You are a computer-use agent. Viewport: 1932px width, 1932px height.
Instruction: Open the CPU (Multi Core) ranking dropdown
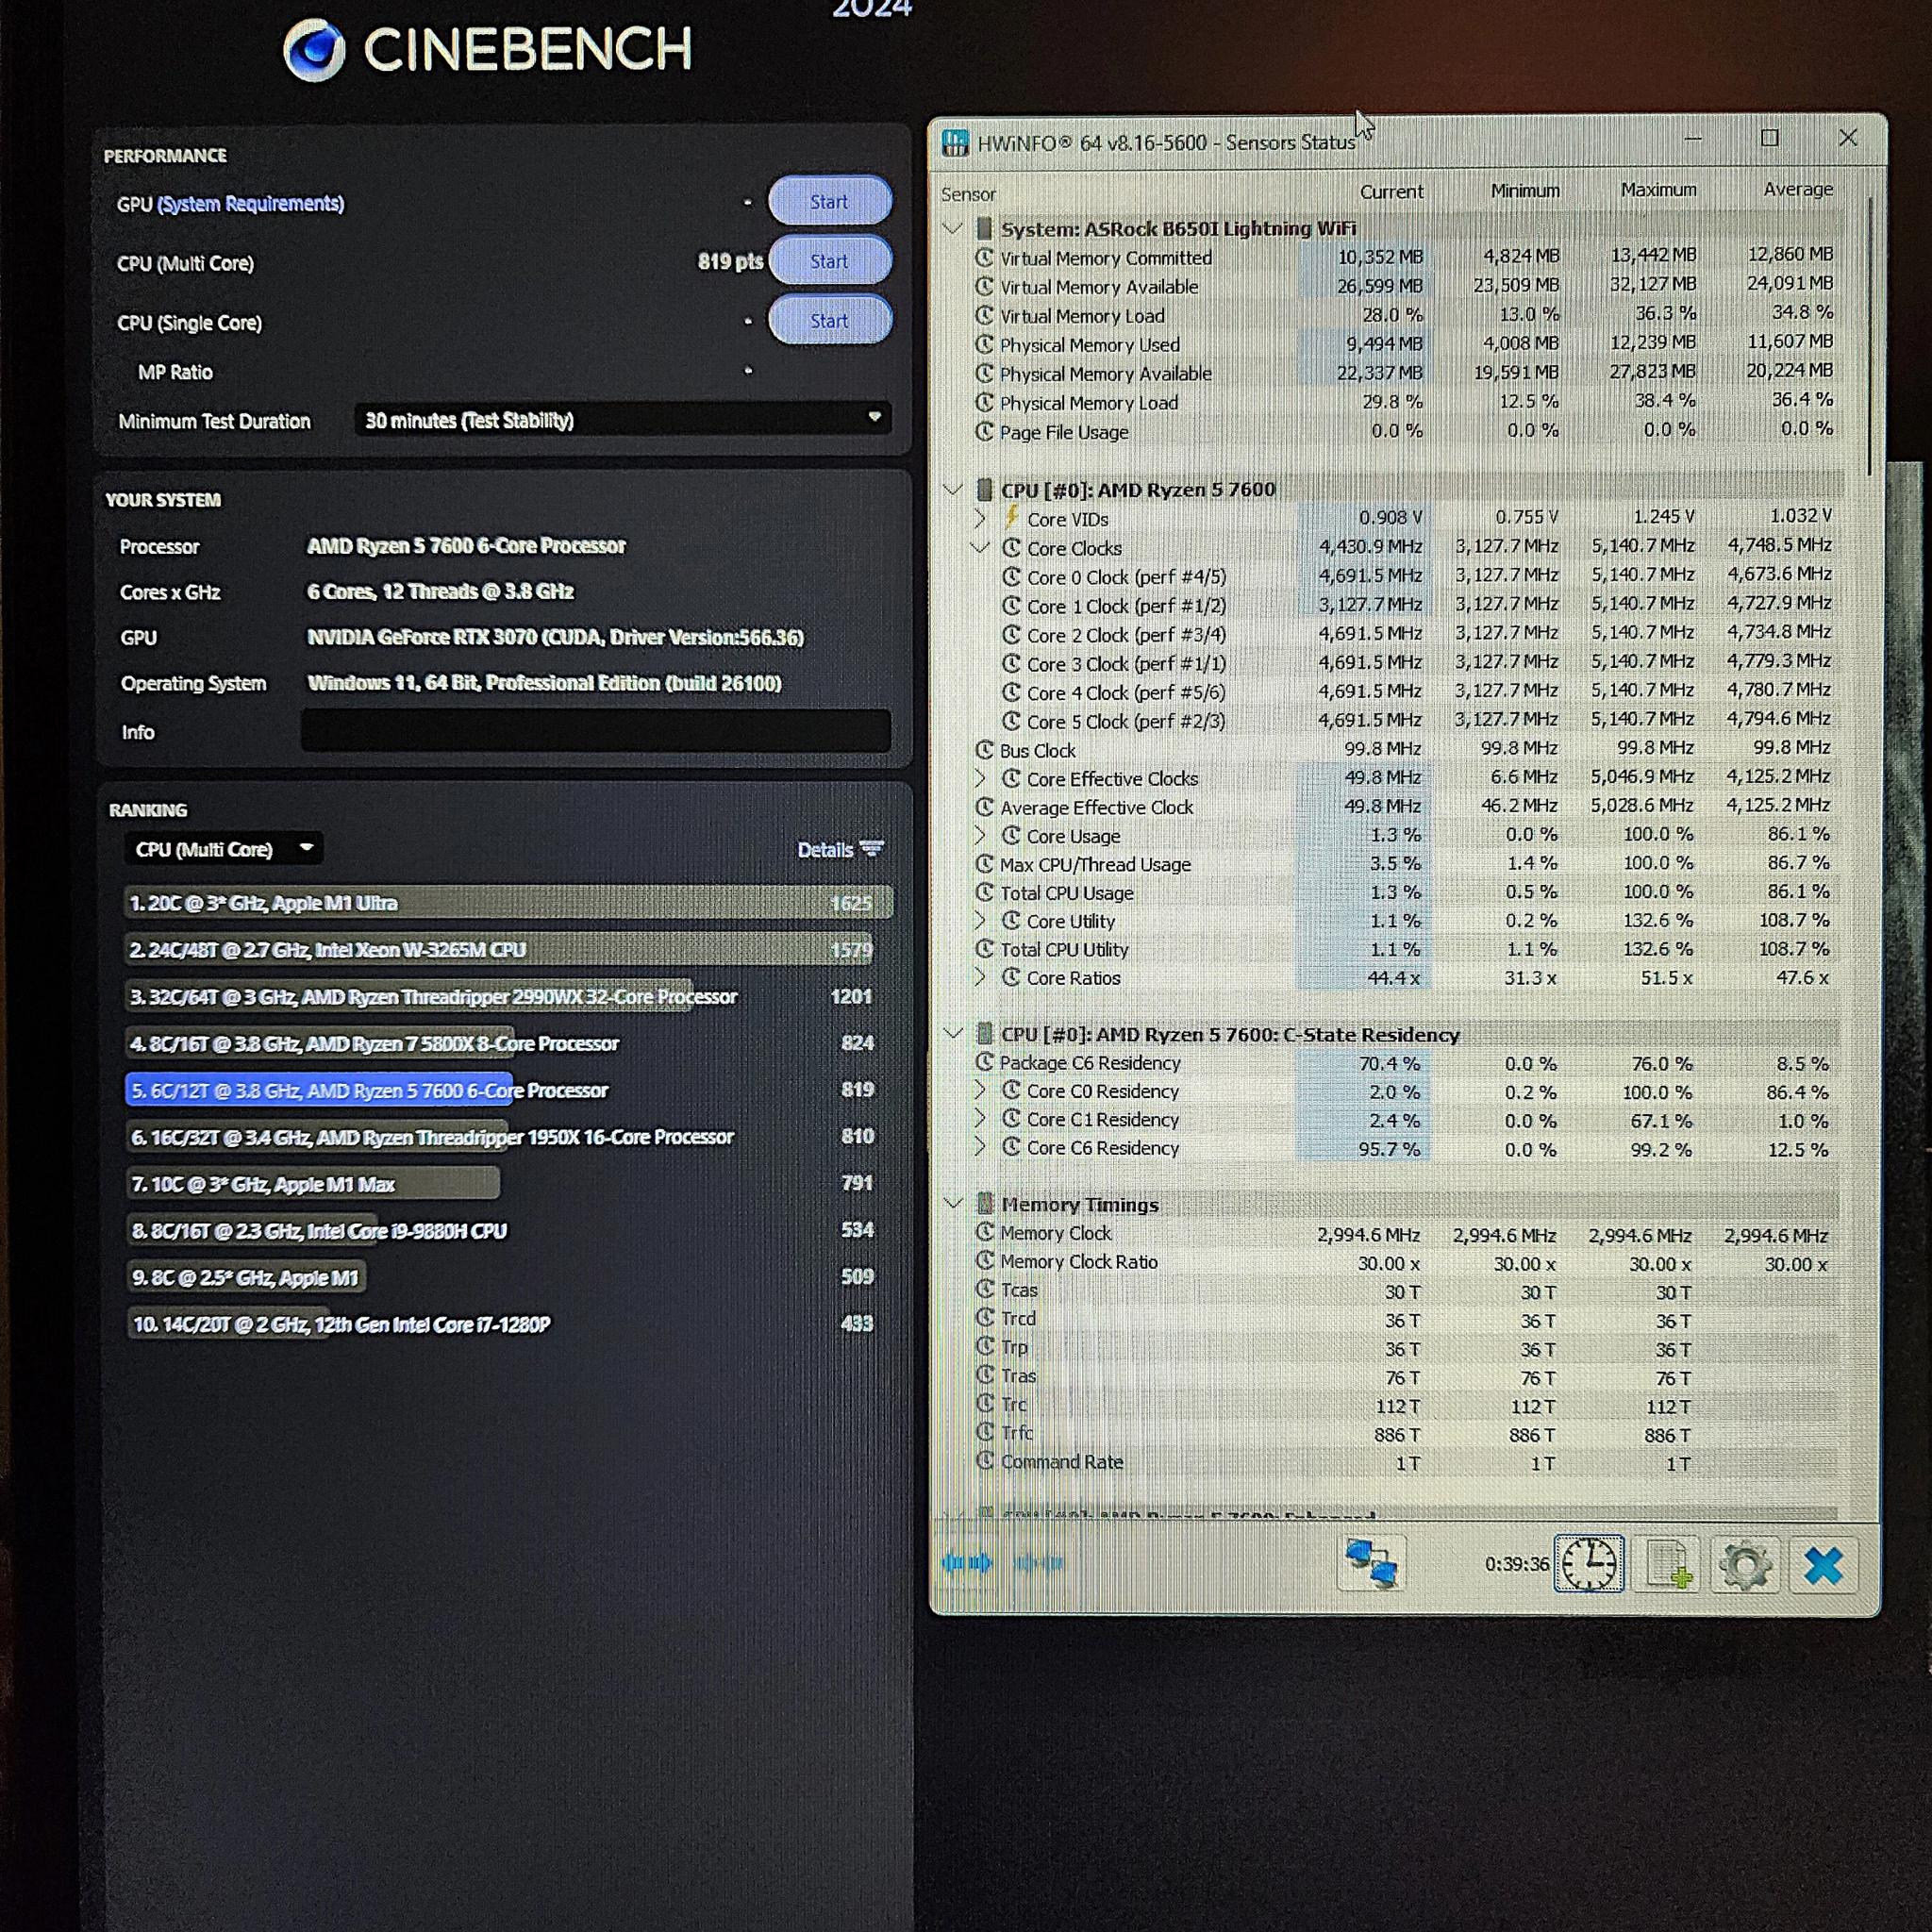tap(223, 849)
